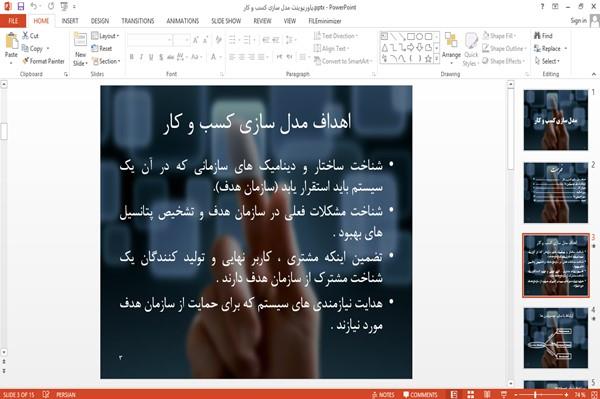Screen dimensions: 600x399
Task: Open Comments pane from status bar
Action: point(420,395)
